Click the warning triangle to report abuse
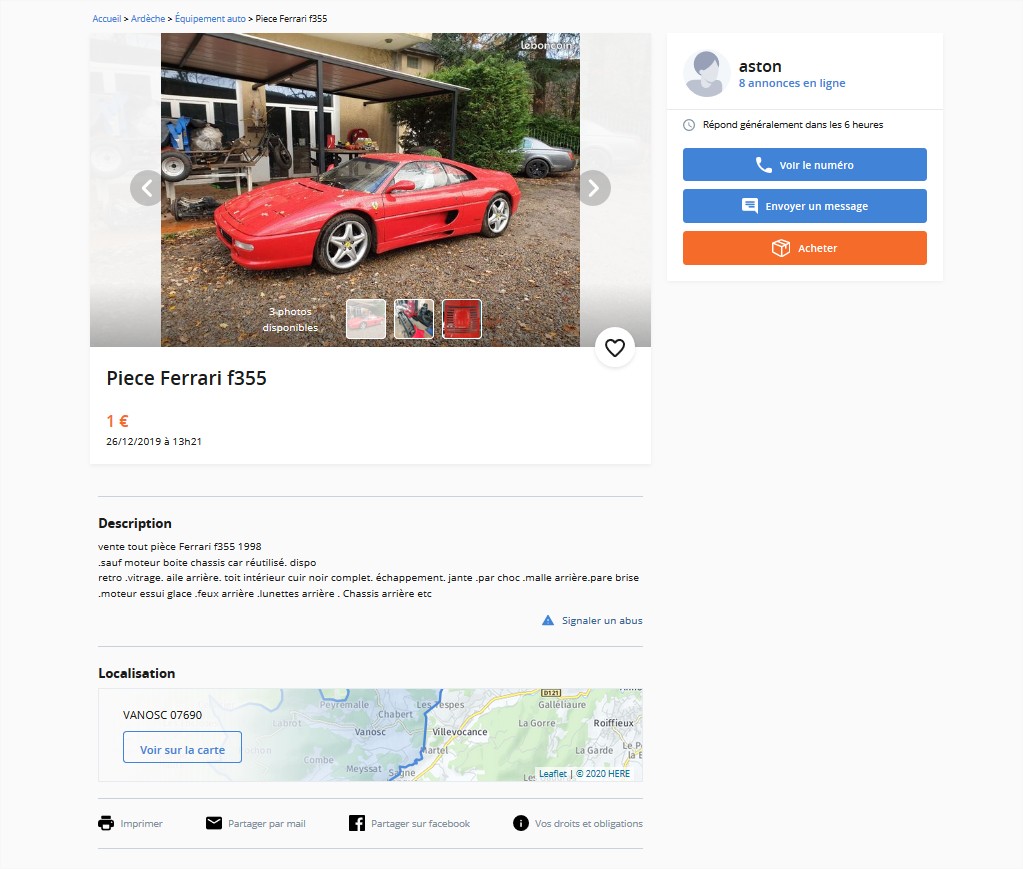The image size is (1023, 869). click(548, 620)
